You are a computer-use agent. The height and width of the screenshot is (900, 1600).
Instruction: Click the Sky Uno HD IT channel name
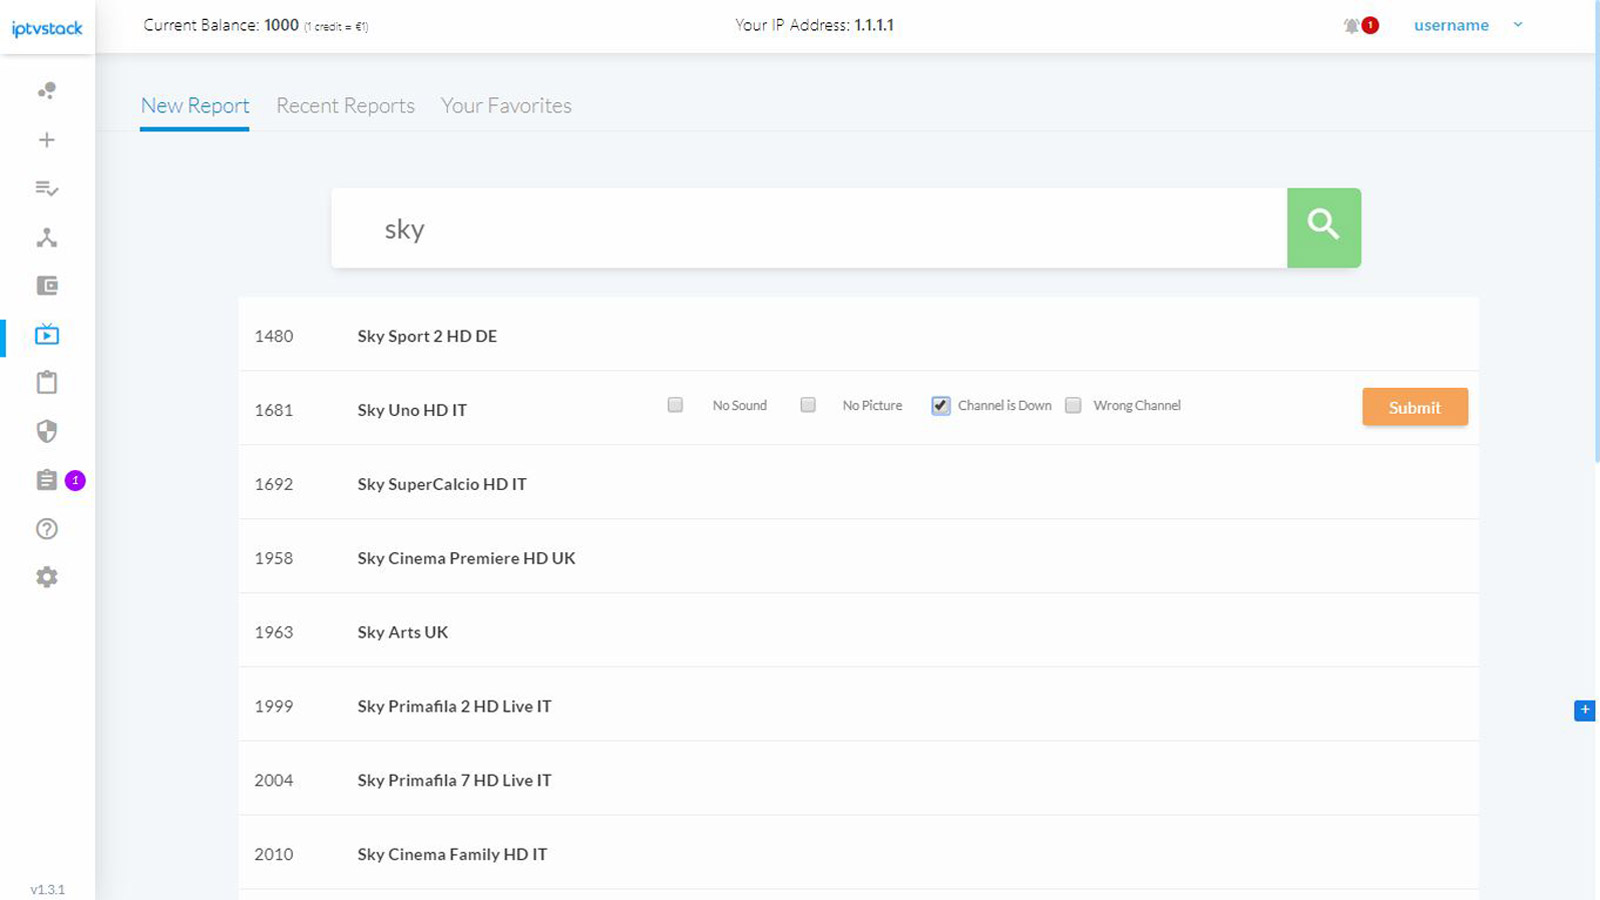(412, 410)
